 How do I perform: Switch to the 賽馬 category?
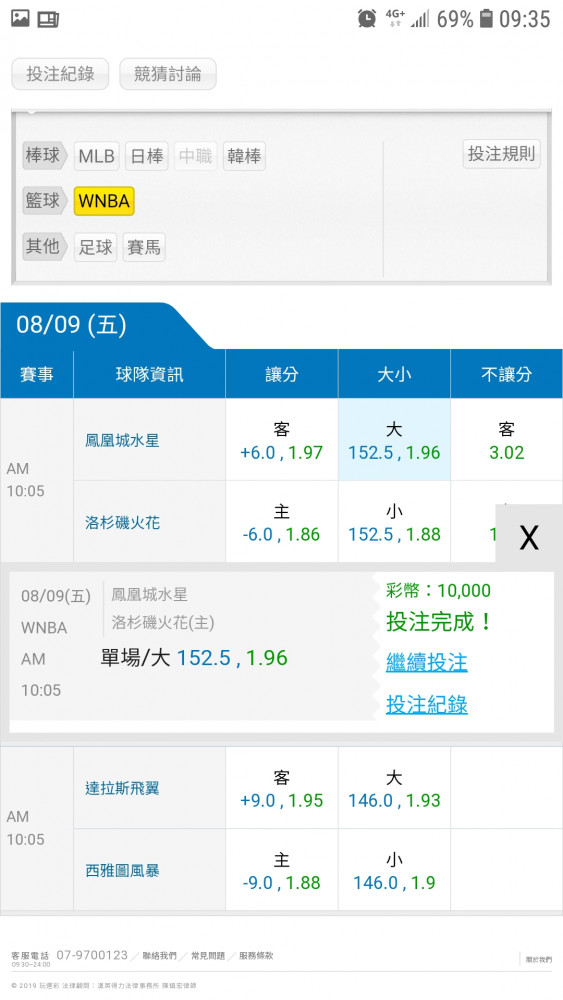tap(144, 247)
